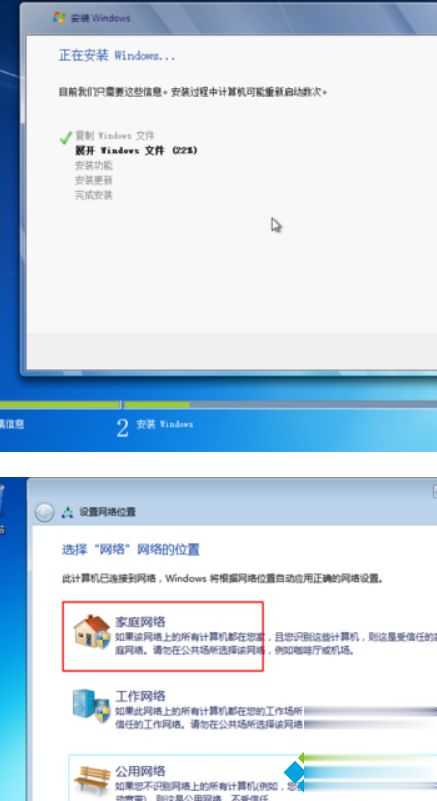Click the 选择"网络"网络的位置 heading
The image size is (437, 801).
pos(131,550)
